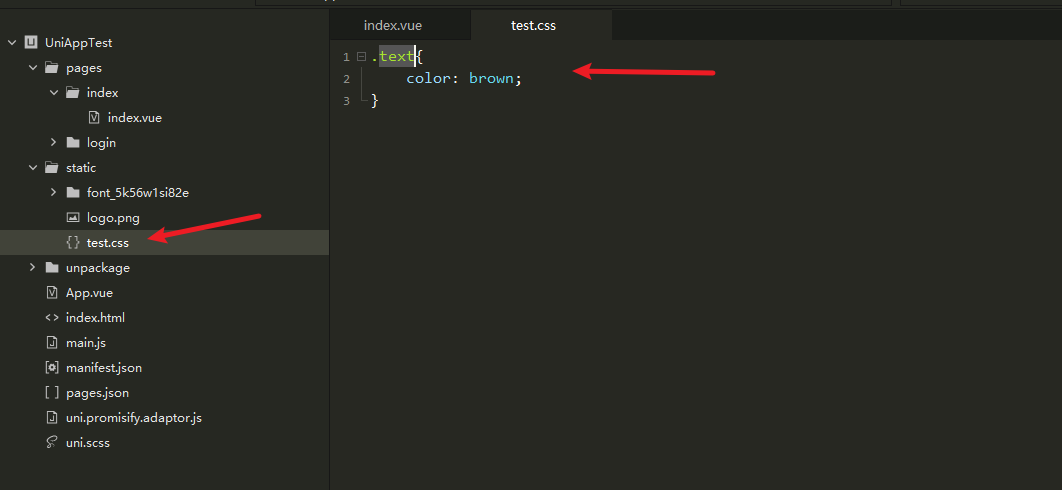The width and height of the screenshot is (1062, 490).
Task: Open main.js file
Action: (86, 342)
